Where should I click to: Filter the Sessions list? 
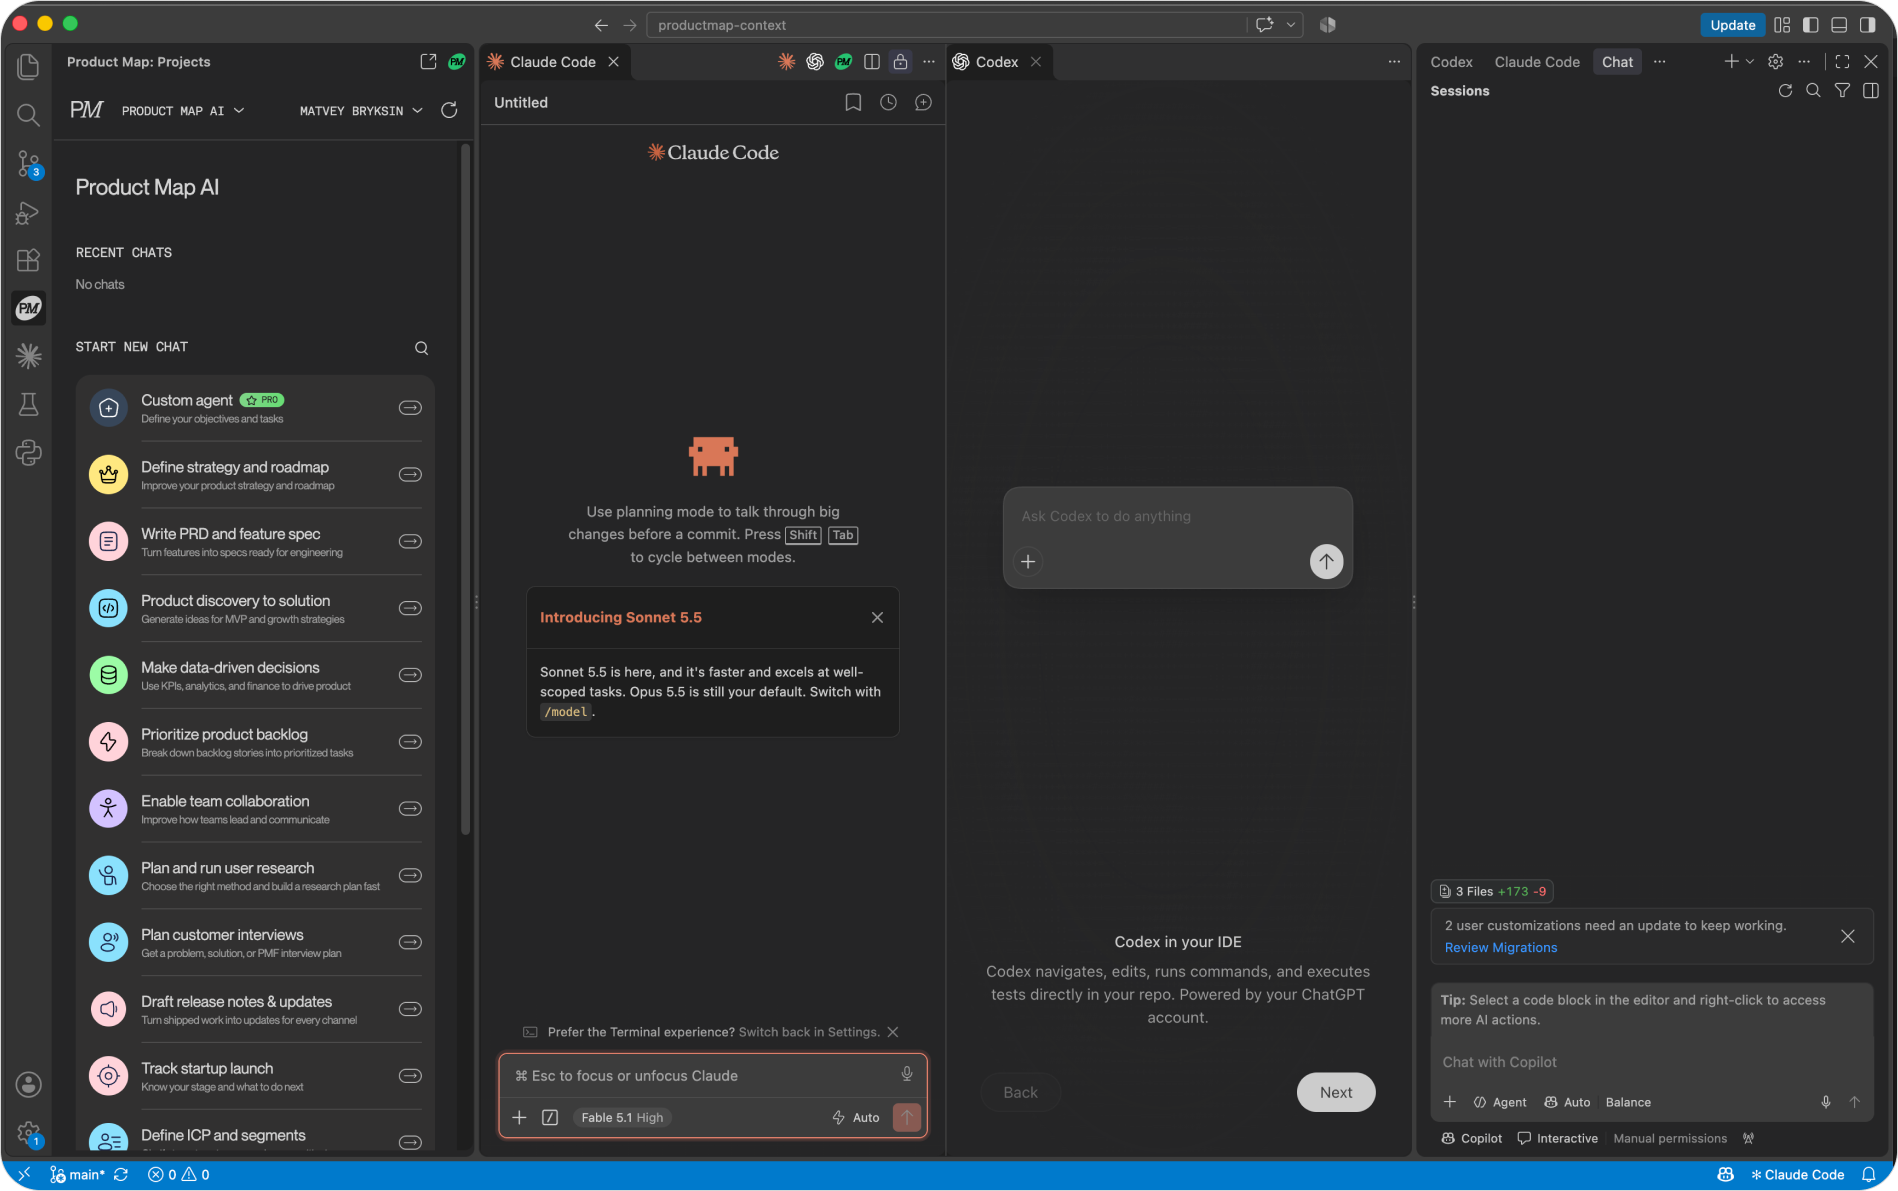point(1842,91)
